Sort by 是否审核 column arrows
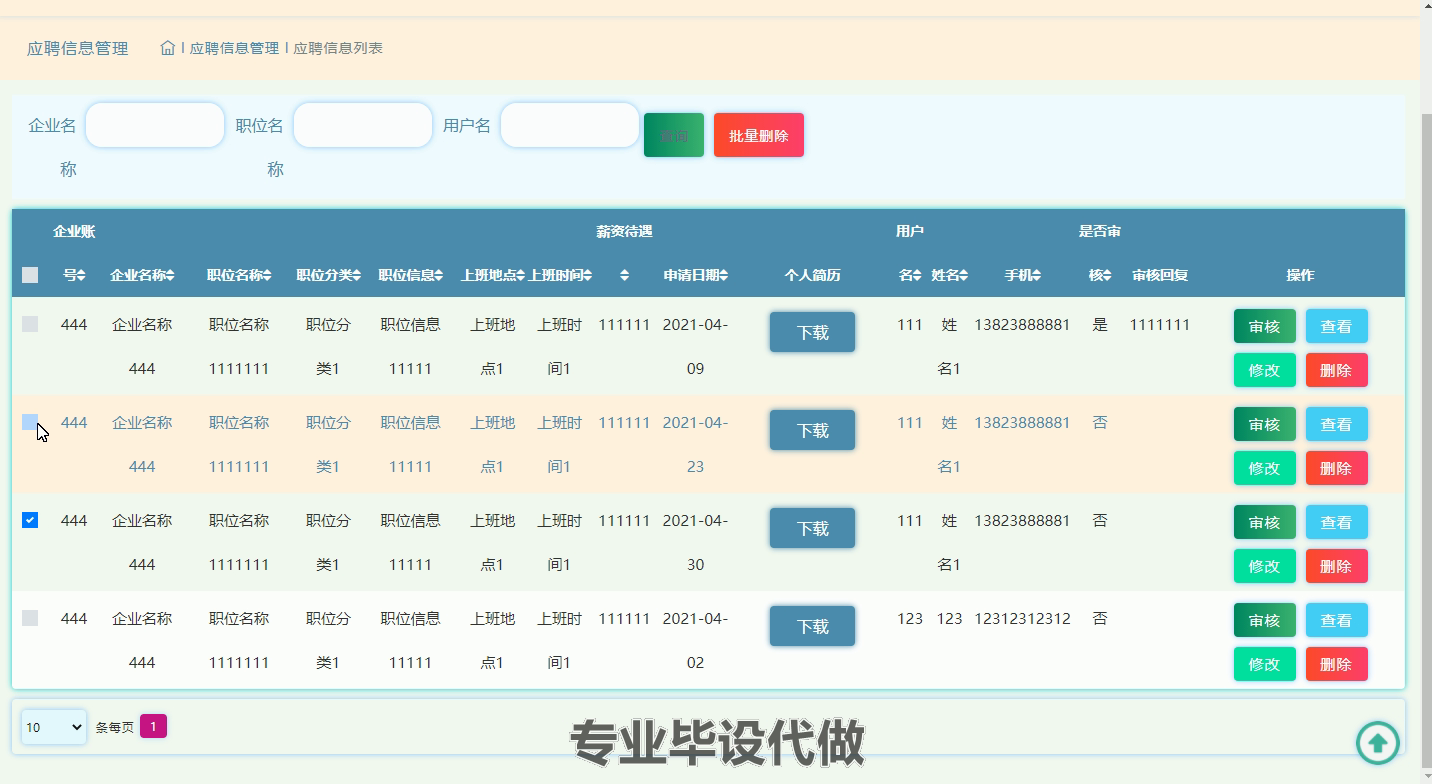This screenshot has height=784, width=1432. pos(1107,275)
